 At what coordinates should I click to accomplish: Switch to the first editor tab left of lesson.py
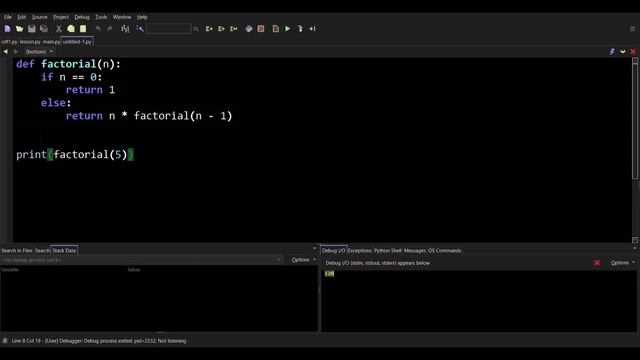pyautogui.click(x=9, y=42)
